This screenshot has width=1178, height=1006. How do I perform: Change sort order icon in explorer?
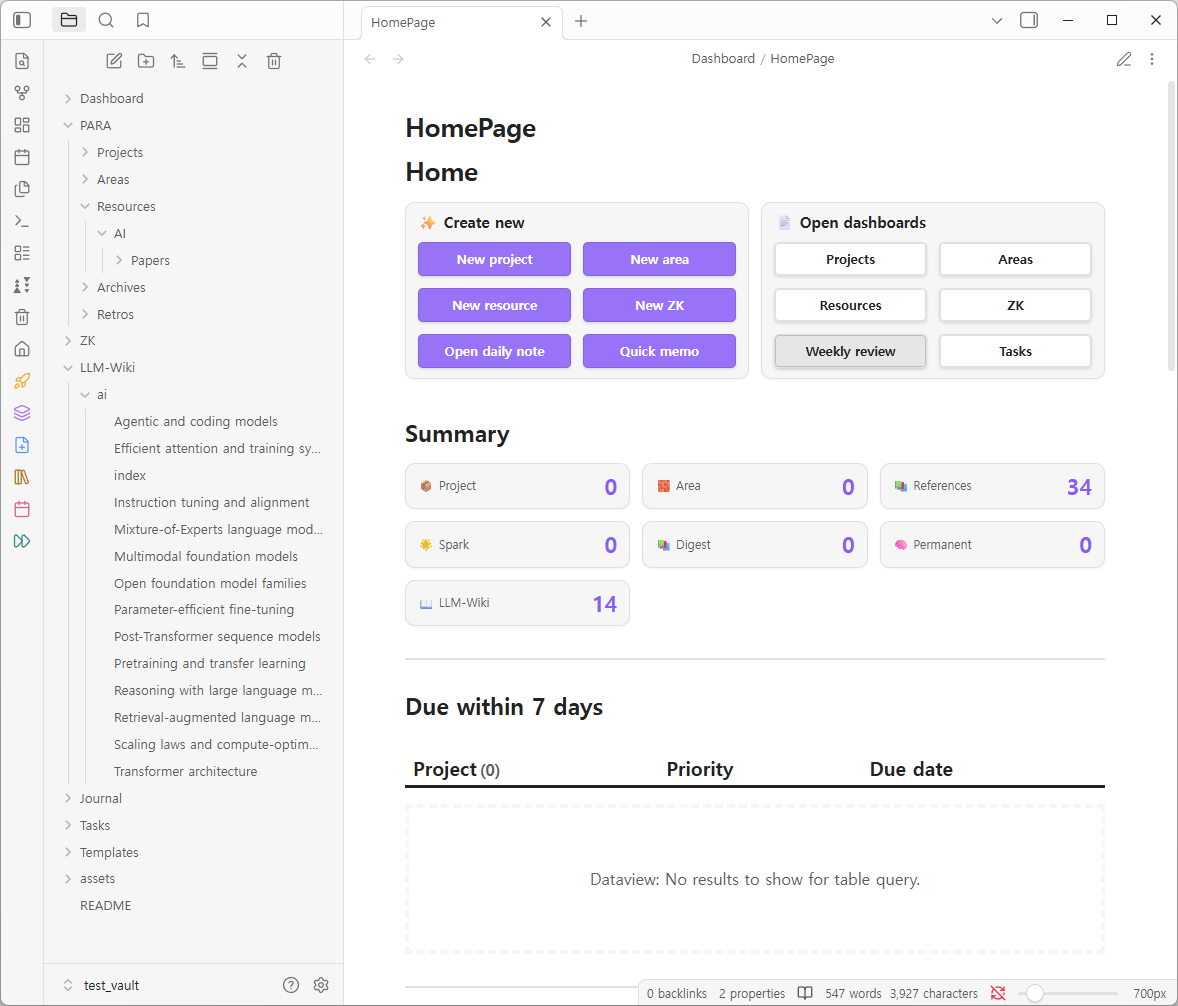point(178,62)
